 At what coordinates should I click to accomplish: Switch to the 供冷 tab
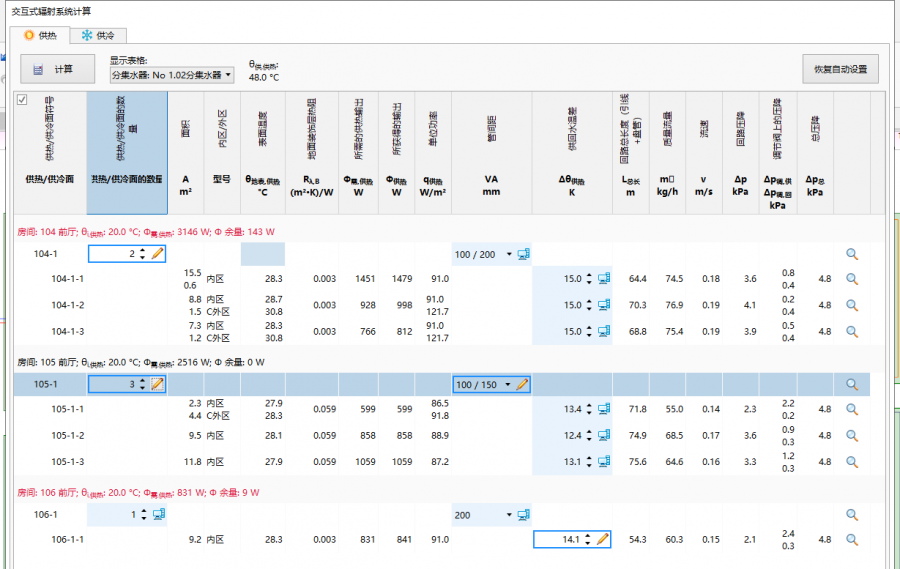coord(98,35)
